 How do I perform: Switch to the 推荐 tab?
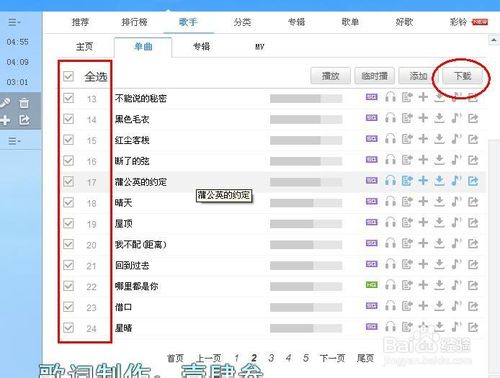click(x=80, y=22)
